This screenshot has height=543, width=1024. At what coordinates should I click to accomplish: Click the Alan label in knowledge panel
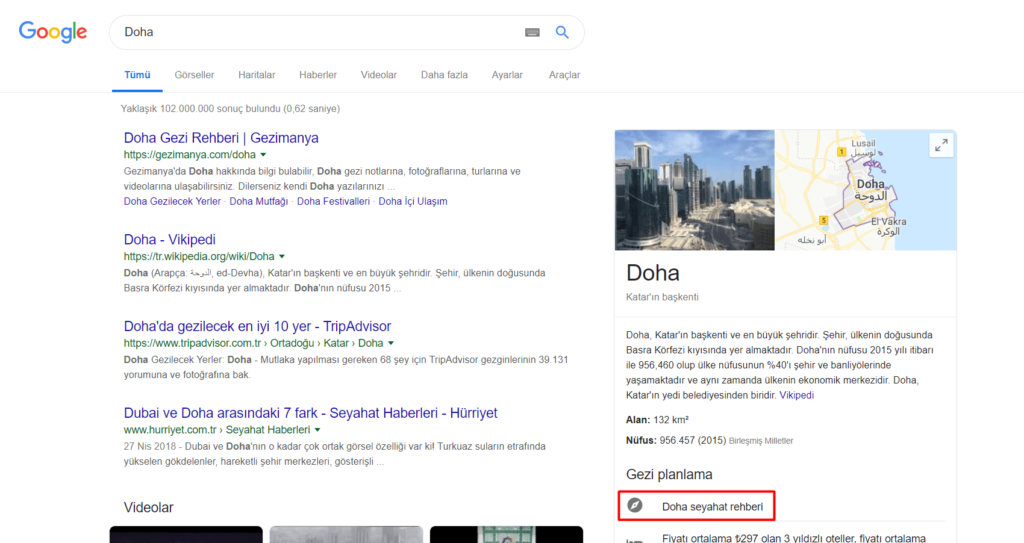pyautogui.click(x=638, y=420)
